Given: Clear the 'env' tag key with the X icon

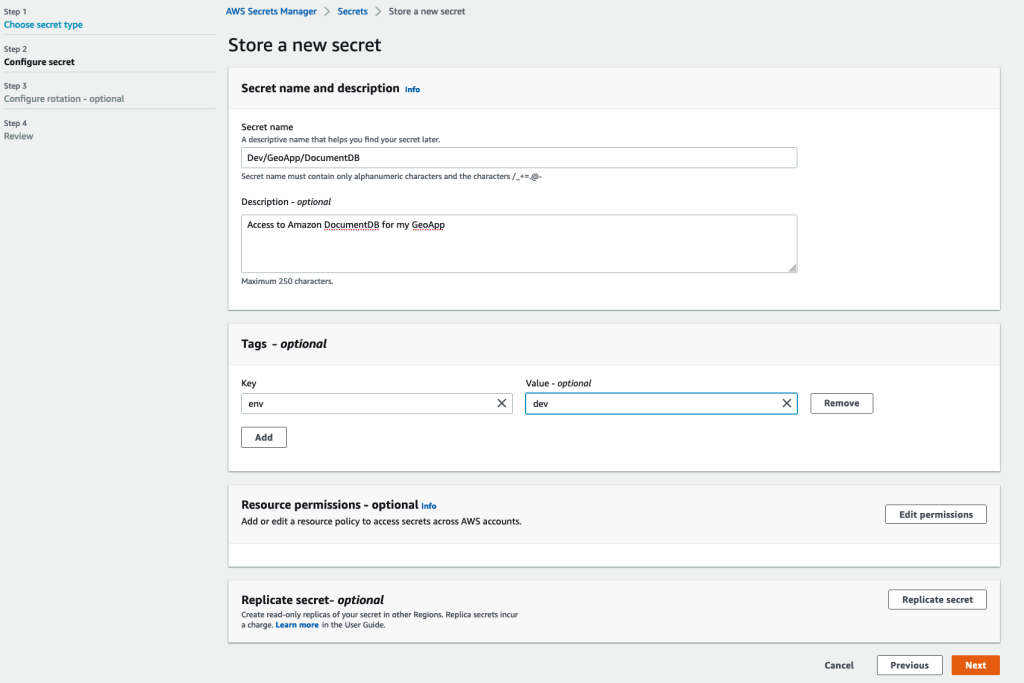Looking at the screenshot, I should pos(502,403).
